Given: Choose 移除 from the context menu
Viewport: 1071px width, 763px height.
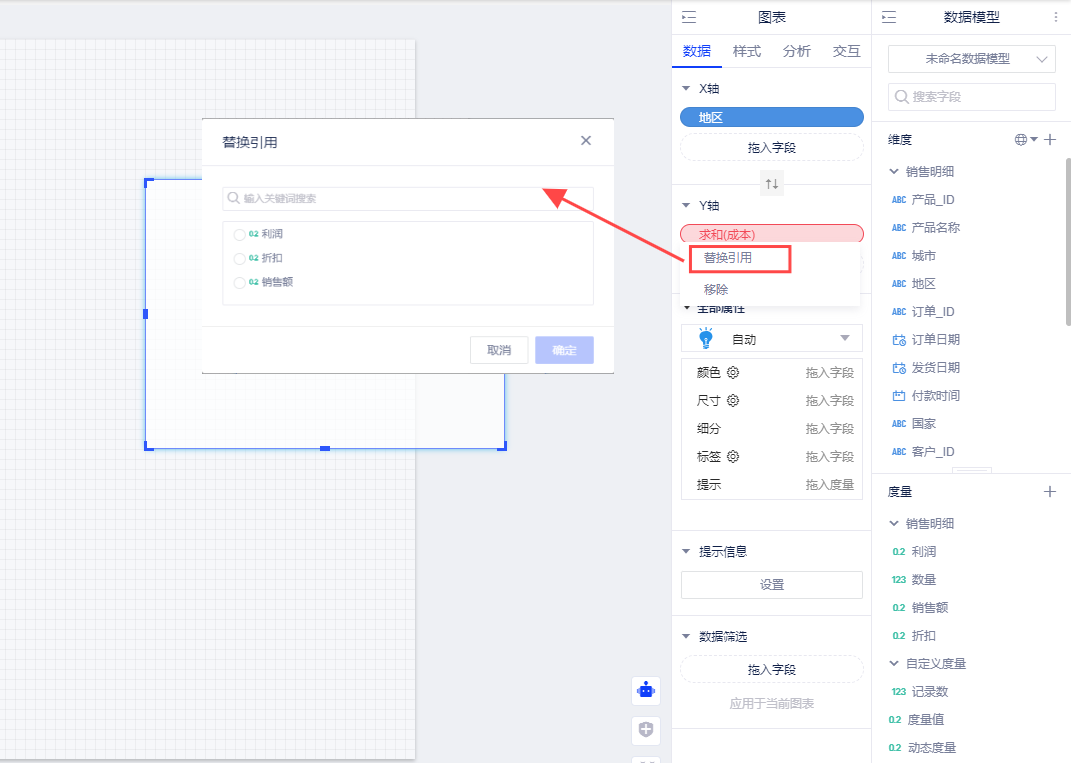Looking at the screenshot, I should 716,289.
